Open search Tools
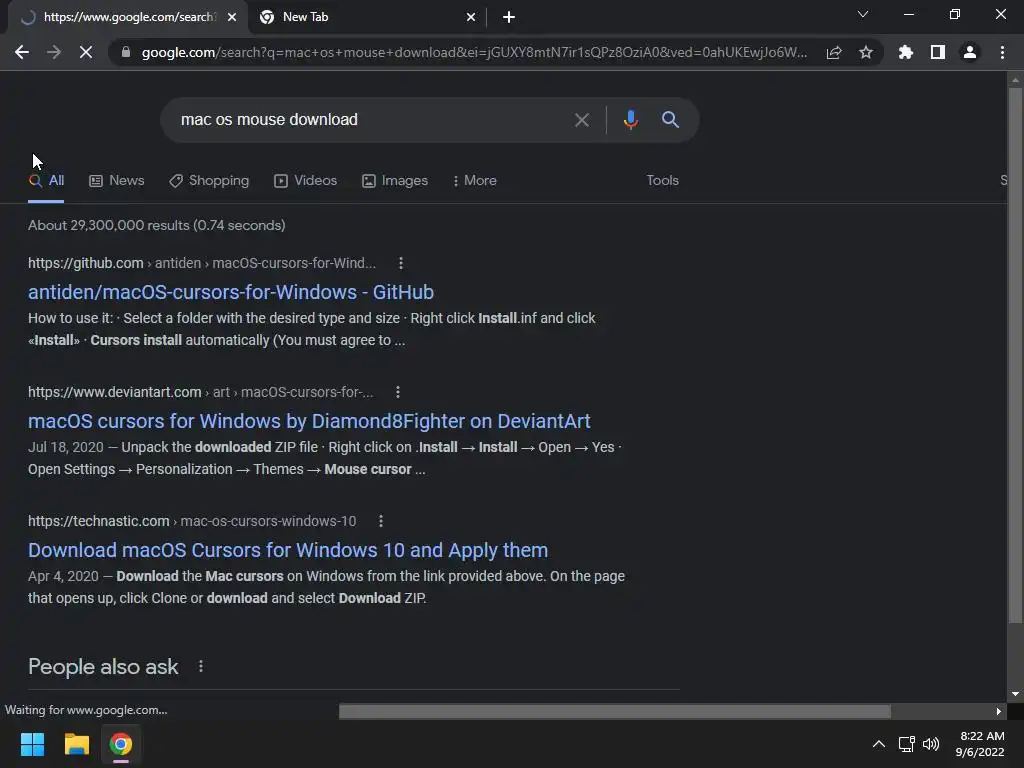The image size is (1024, 768). 662,180
